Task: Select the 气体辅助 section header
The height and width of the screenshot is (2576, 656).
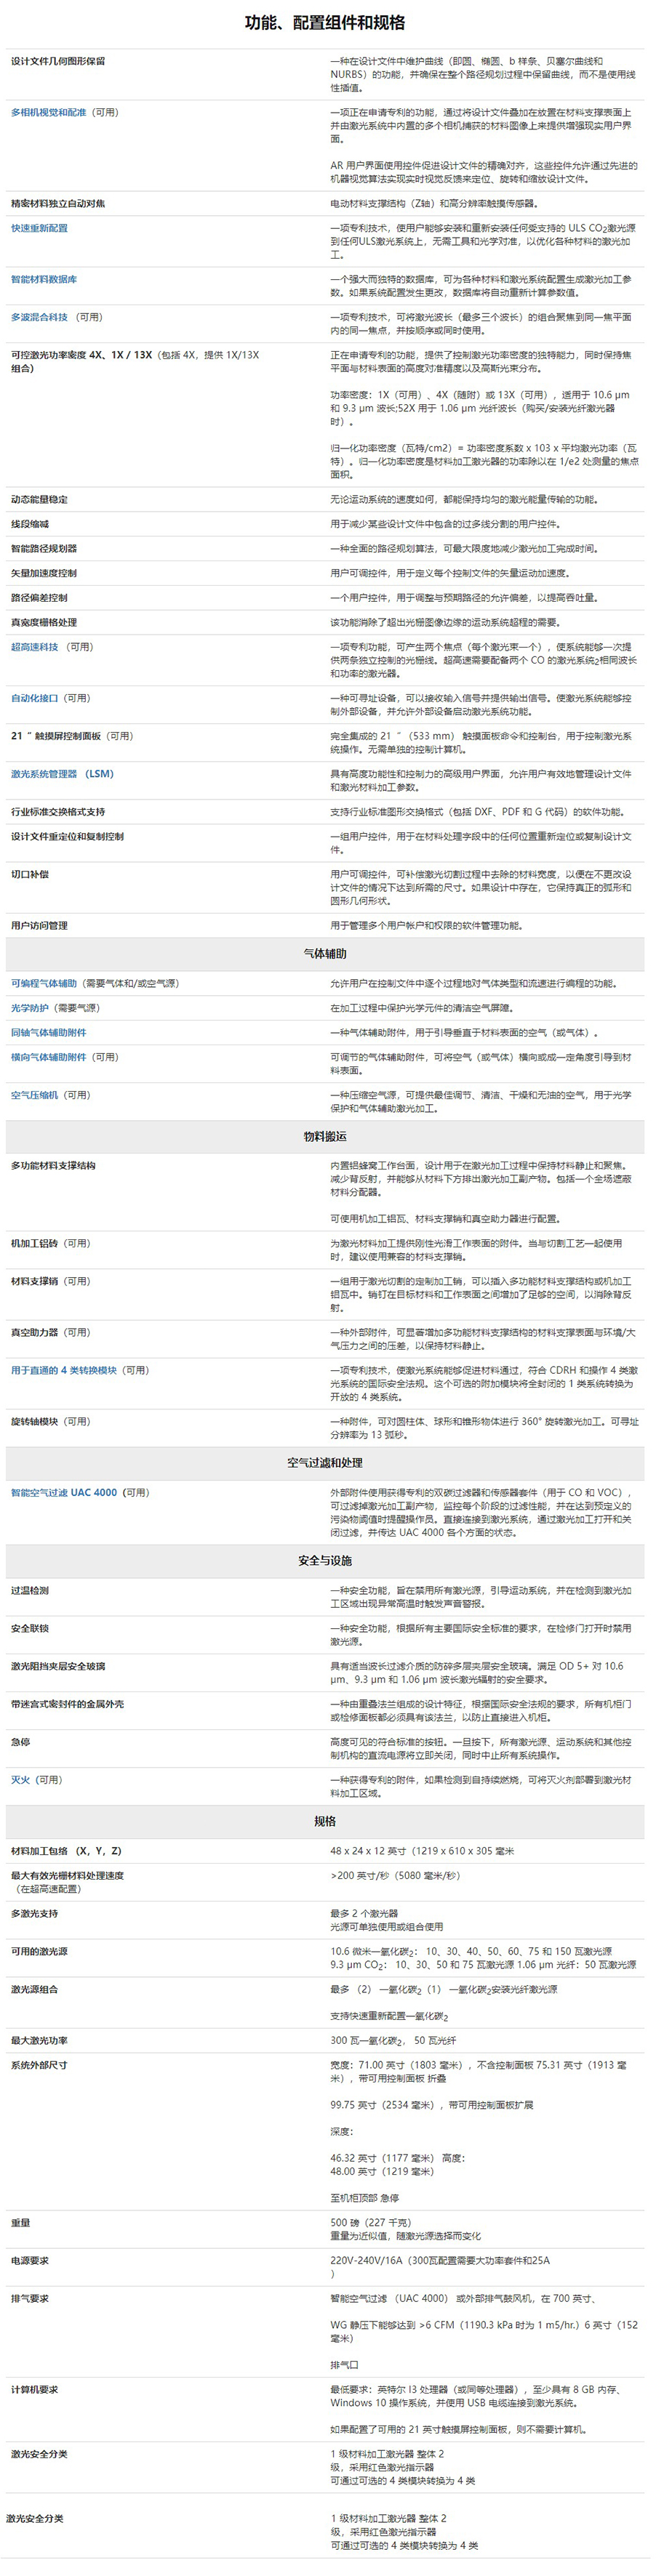Action: (325, 954)
